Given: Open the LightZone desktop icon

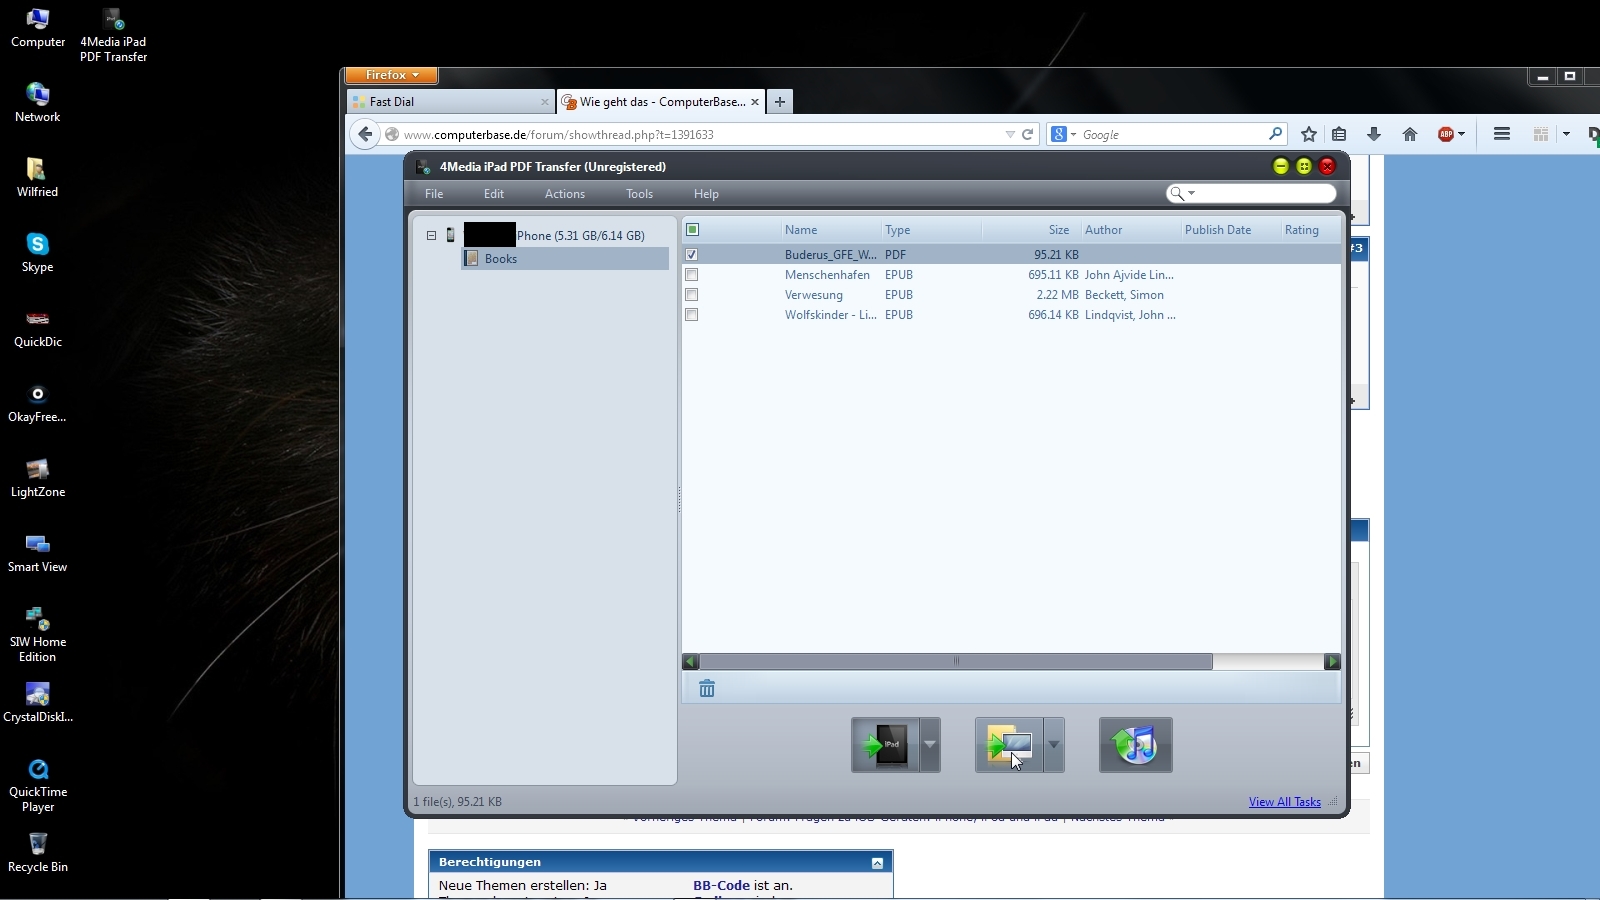Looking at the screenshot, I should [x=38, y=477].
